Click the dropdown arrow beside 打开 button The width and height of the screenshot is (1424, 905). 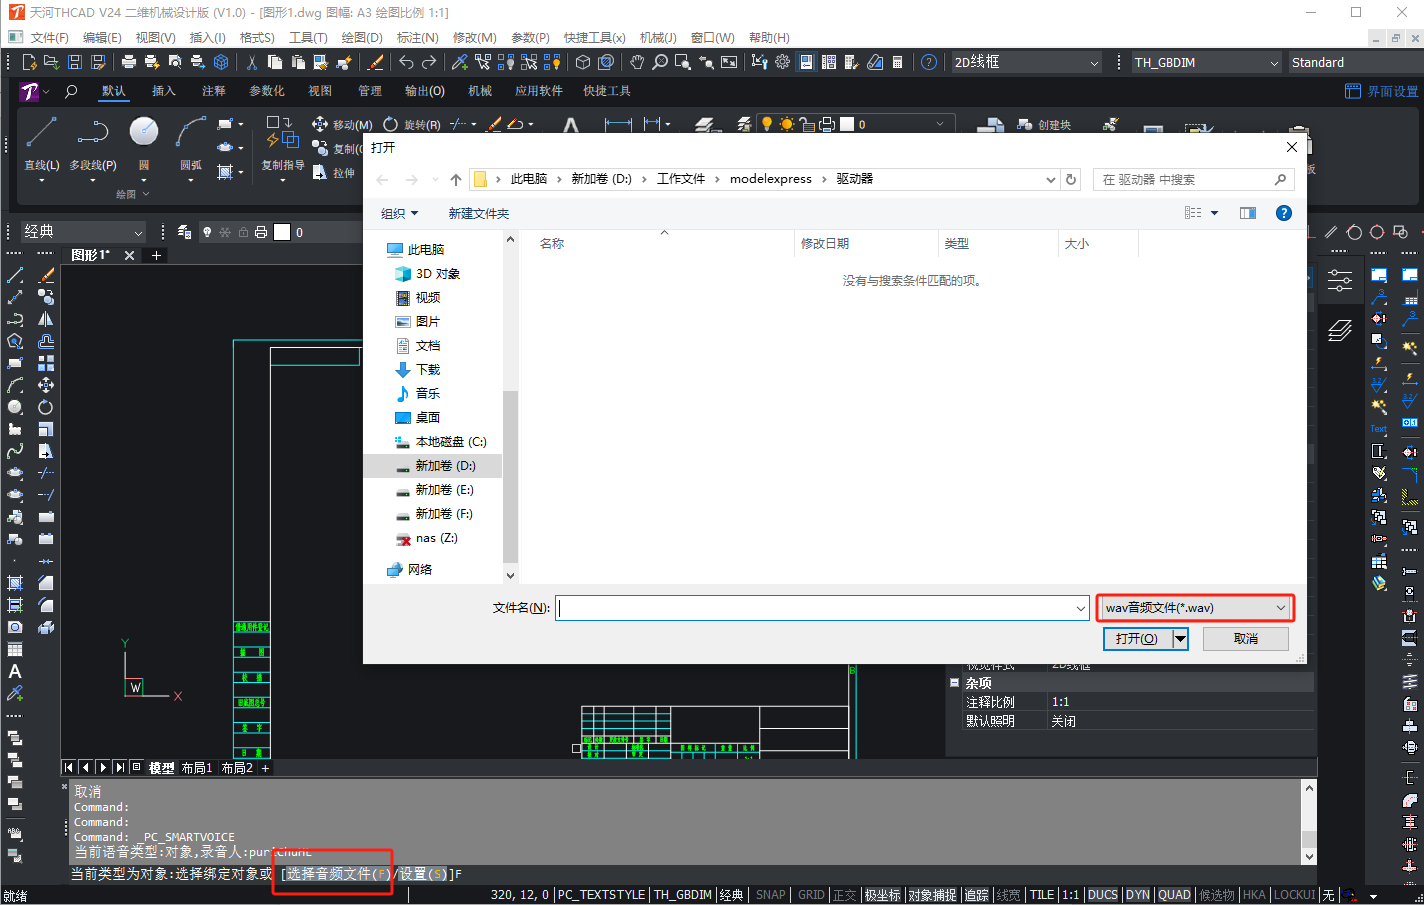coord(1180,638)
